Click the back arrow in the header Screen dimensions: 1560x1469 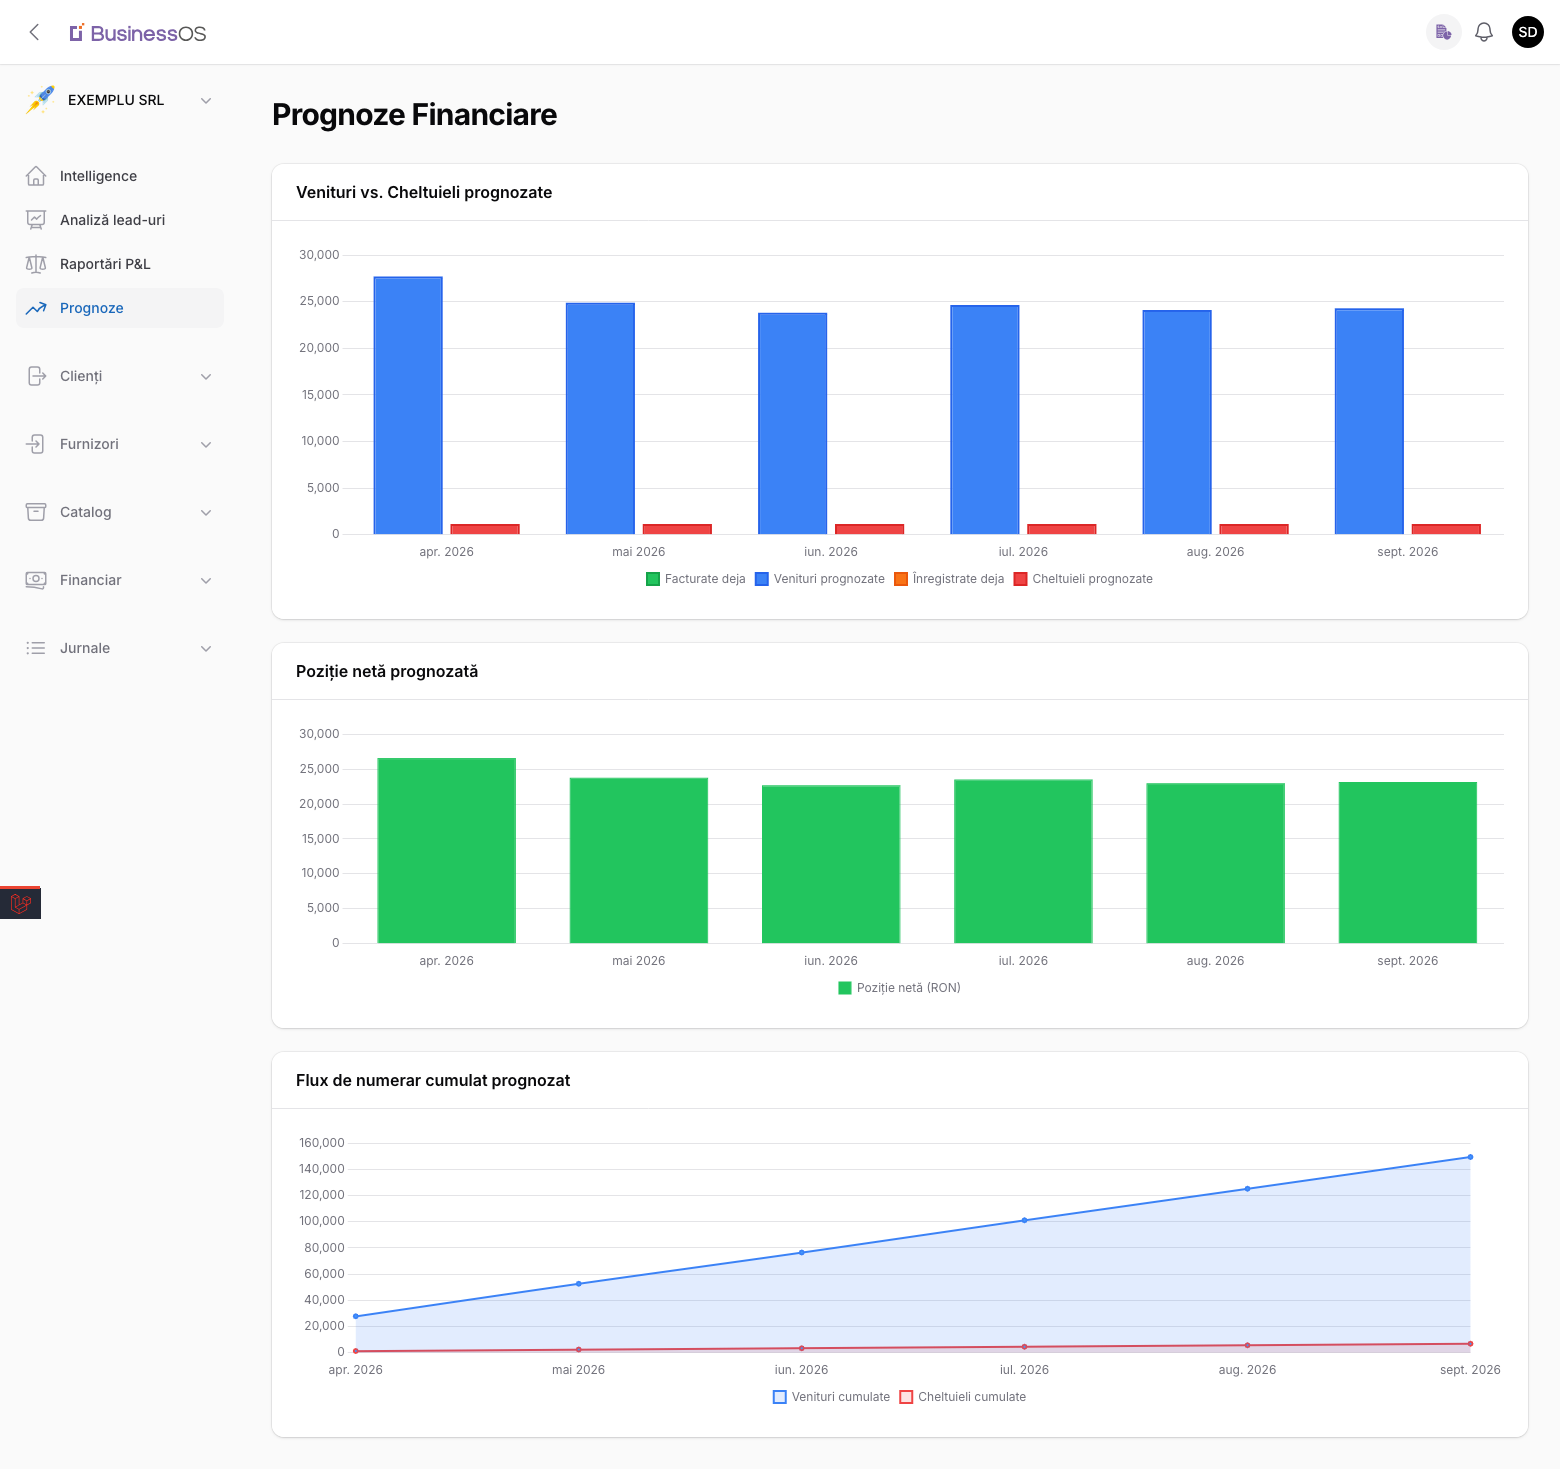[x=34, y=32]
